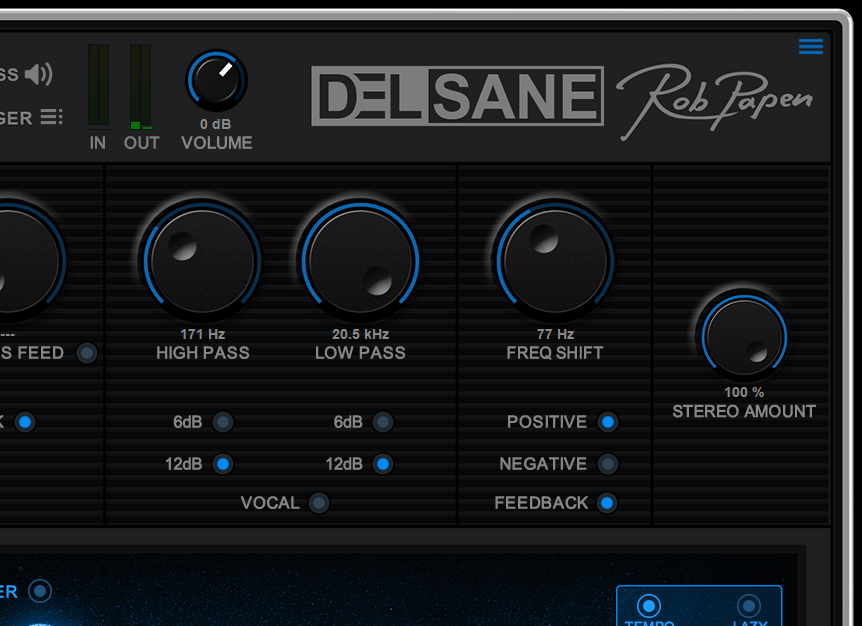Click the Rob Papen signature logo
Viewport: 862px width, 626px height.
715,101
